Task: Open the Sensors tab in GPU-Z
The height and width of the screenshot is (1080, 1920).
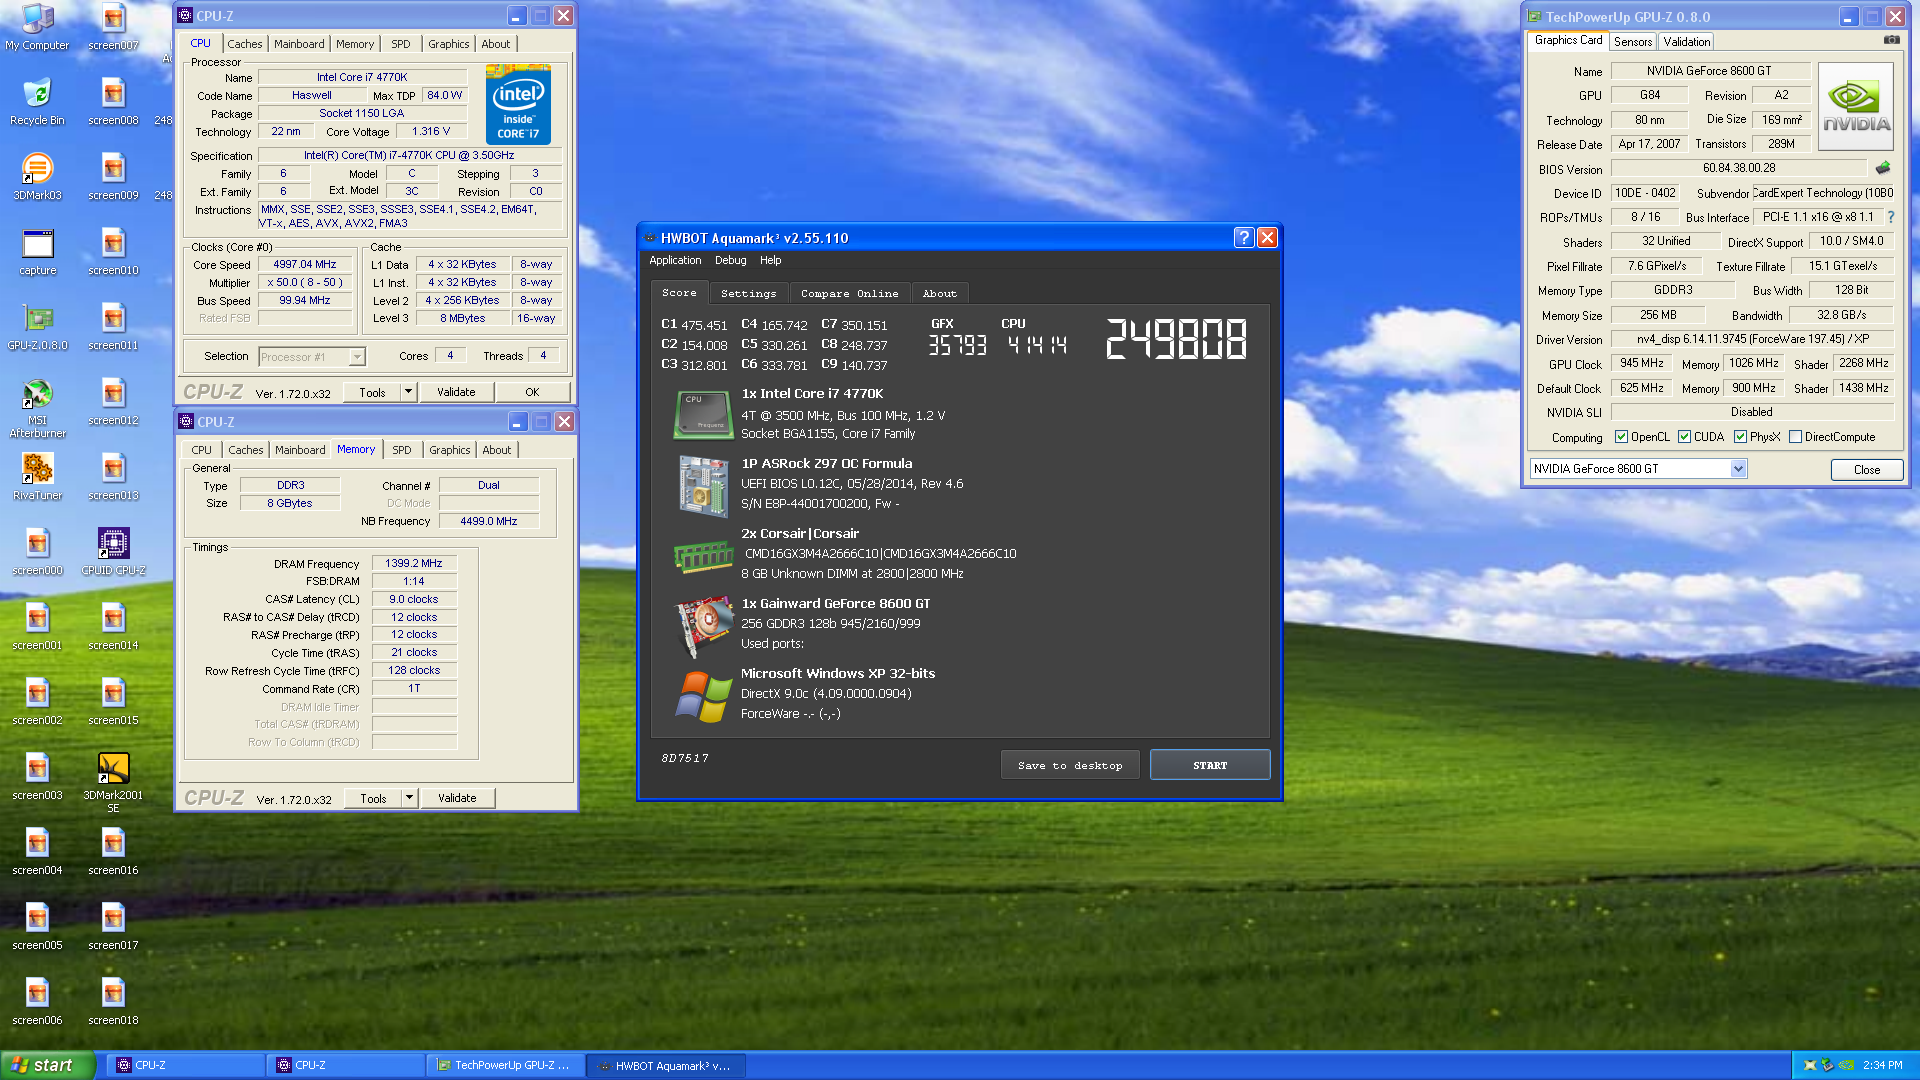Action: 1633,42
